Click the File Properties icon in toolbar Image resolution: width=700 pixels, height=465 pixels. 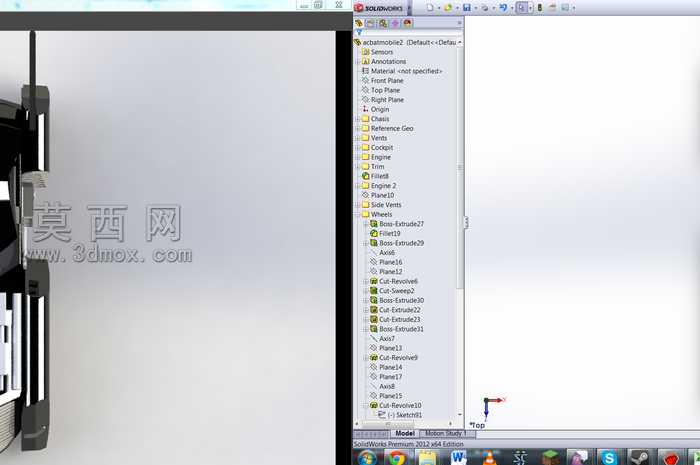click(x=552, y=8)
